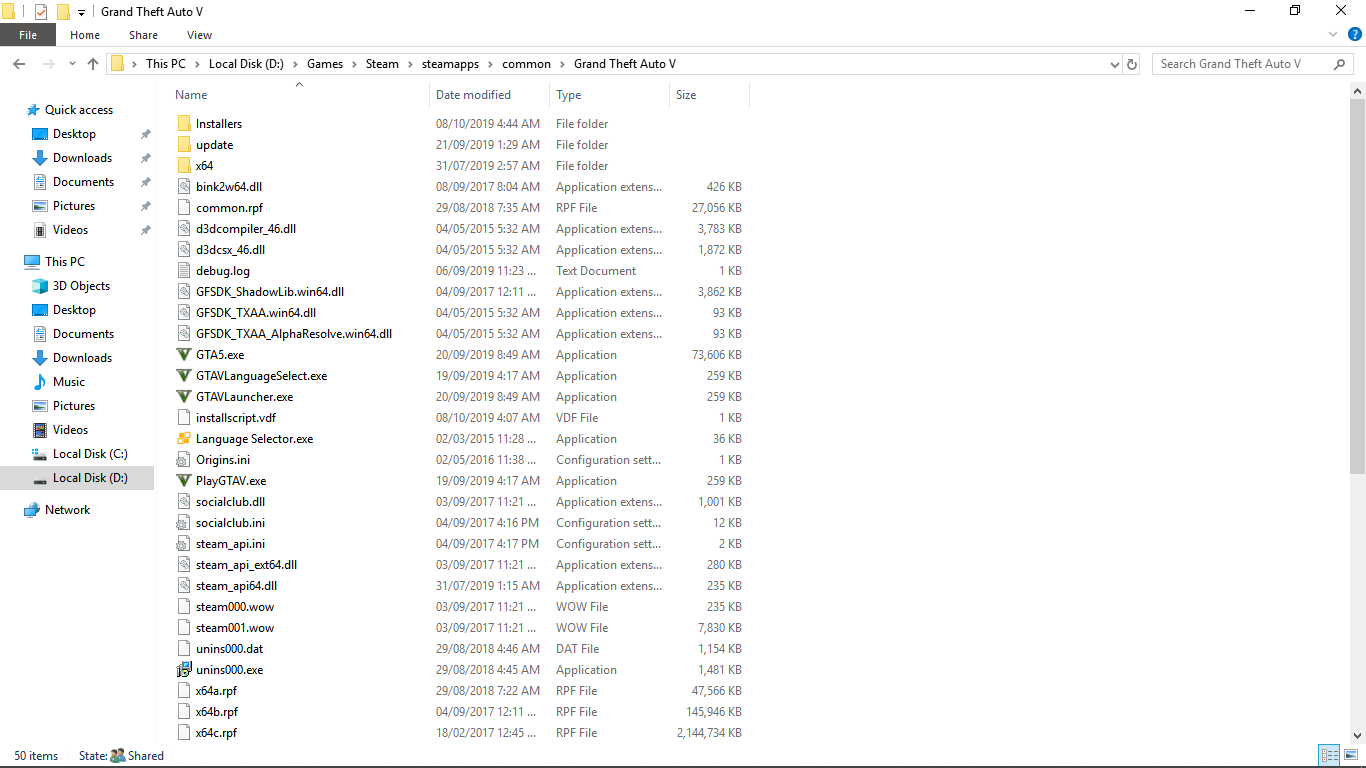Switch to Large icons view layout

[x=1349, y=756]
